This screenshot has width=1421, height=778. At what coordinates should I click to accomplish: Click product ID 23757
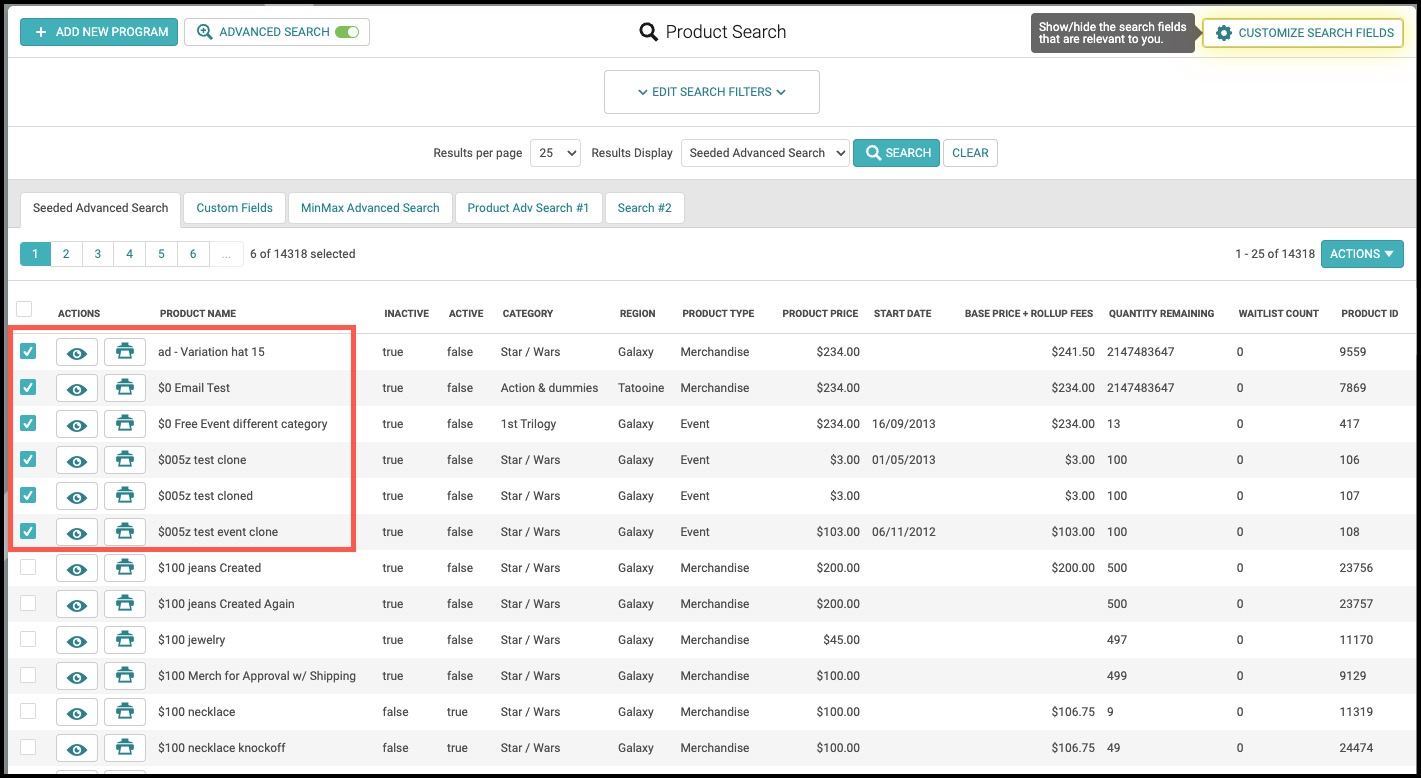1356,604
